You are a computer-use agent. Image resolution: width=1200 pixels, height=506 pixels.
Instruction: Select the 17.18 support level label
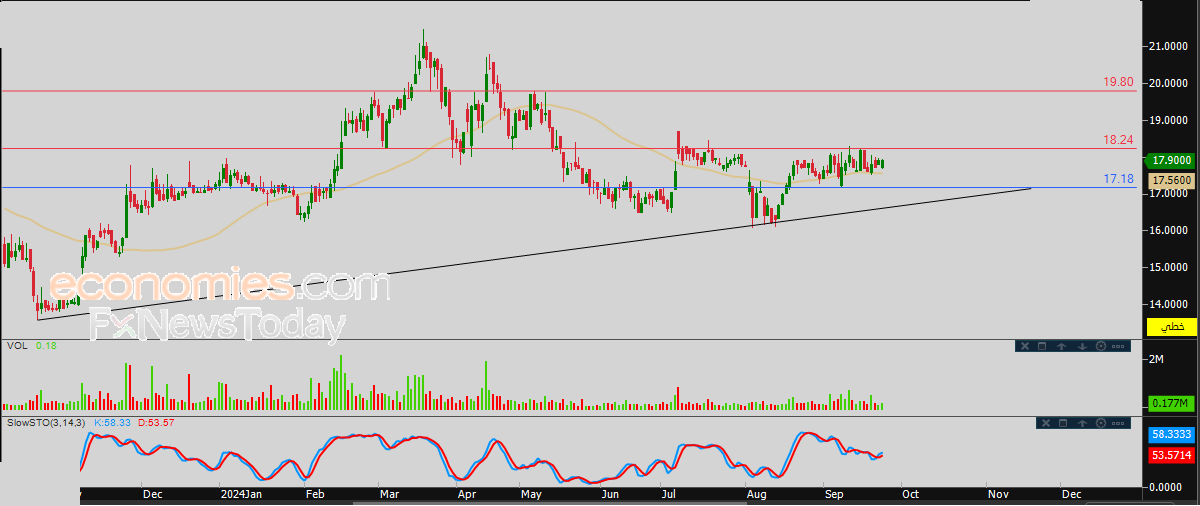(1117, 178)
